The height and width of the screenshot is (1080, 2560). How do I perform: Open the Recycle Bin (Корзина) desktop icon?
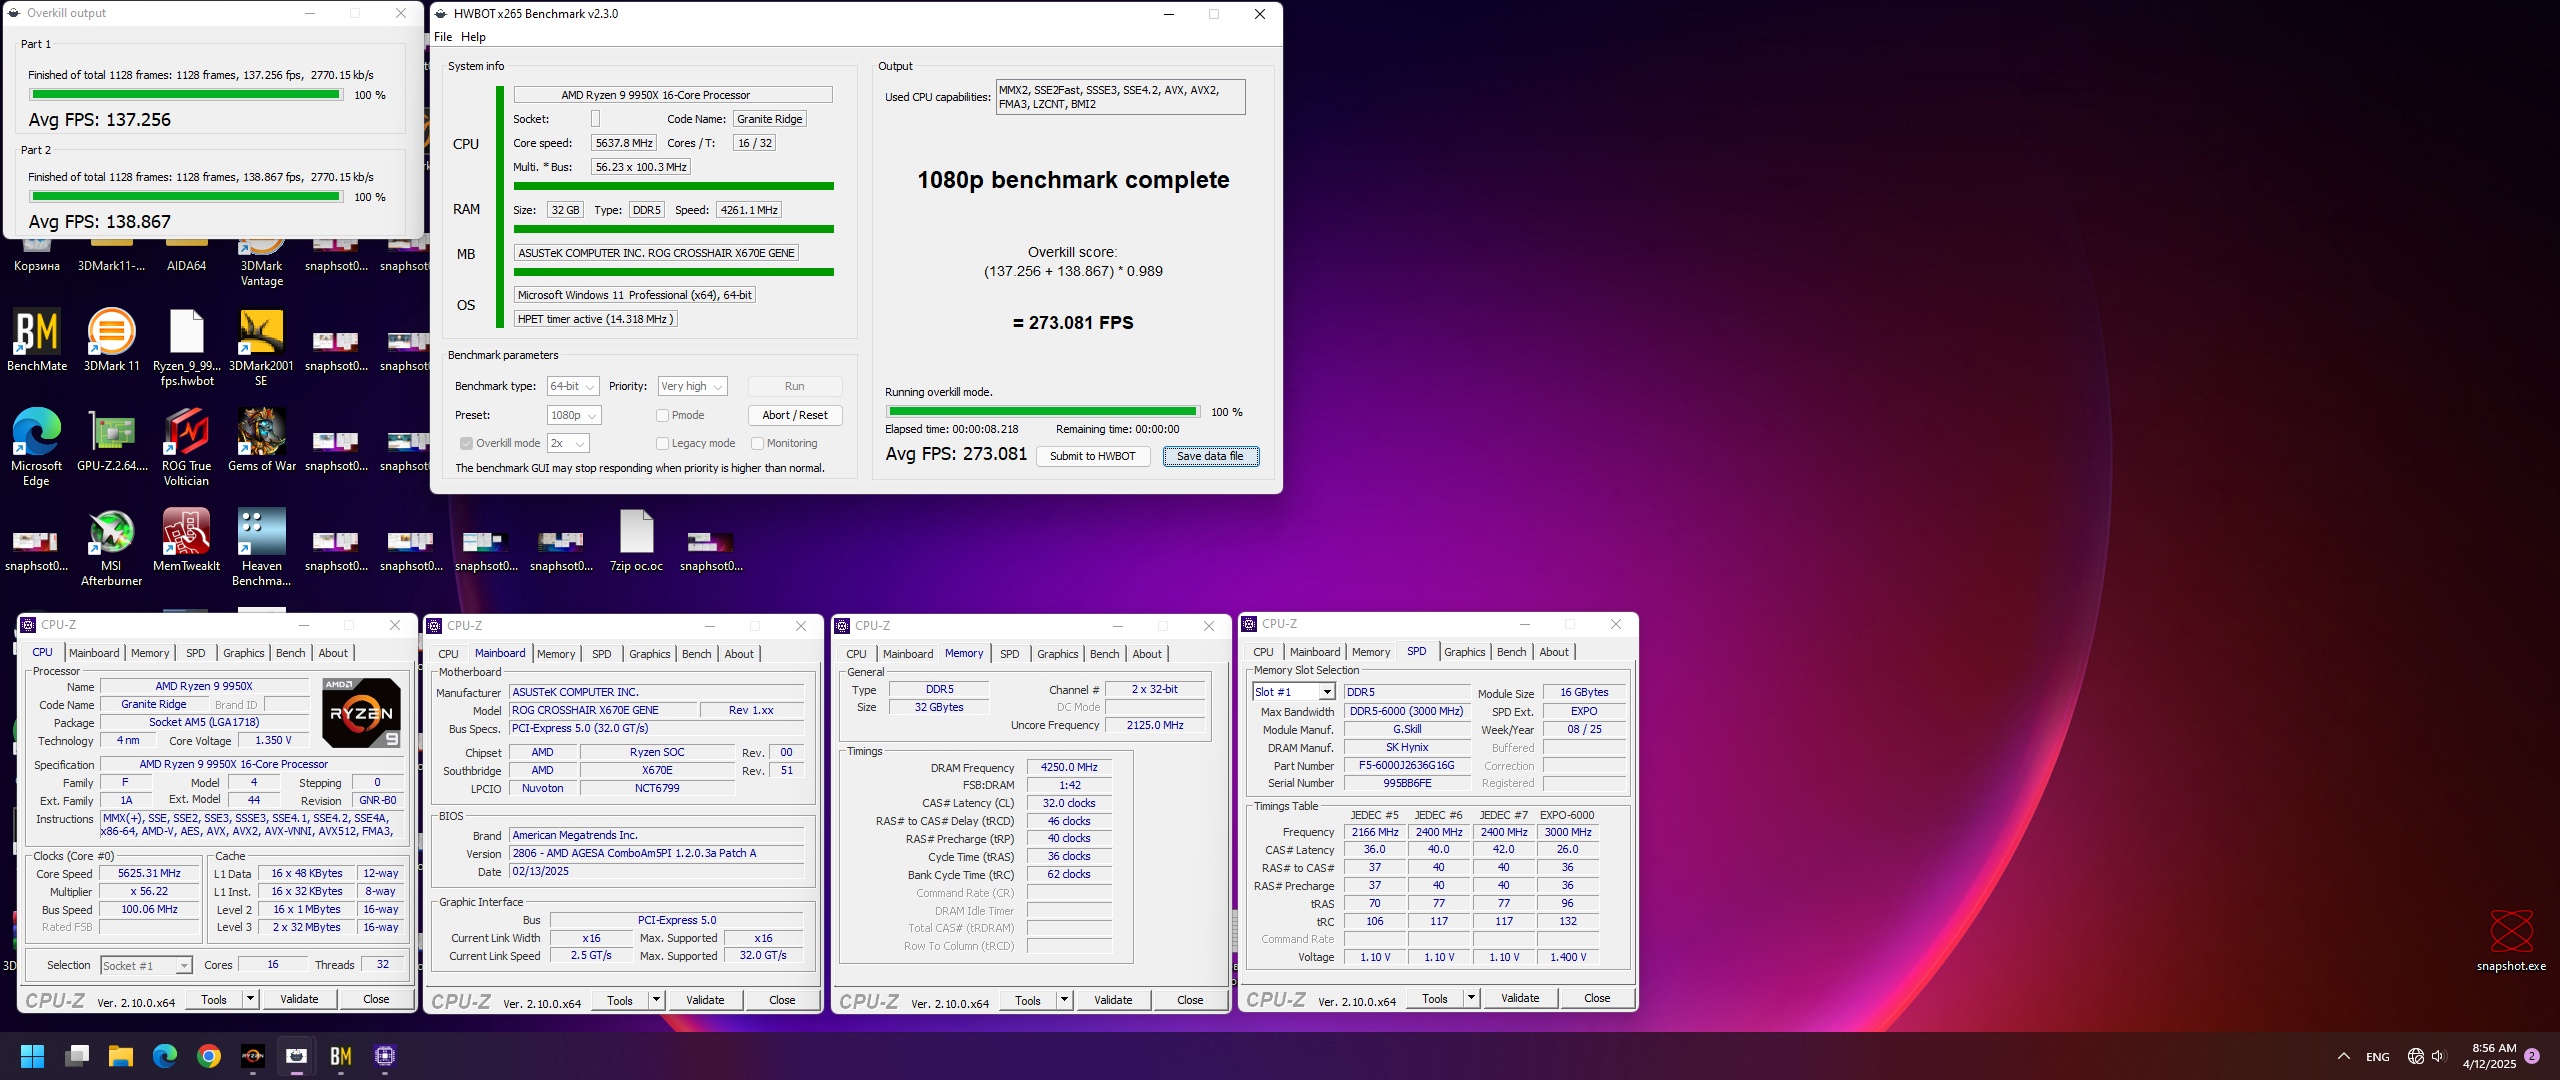[x=37, y=256]
